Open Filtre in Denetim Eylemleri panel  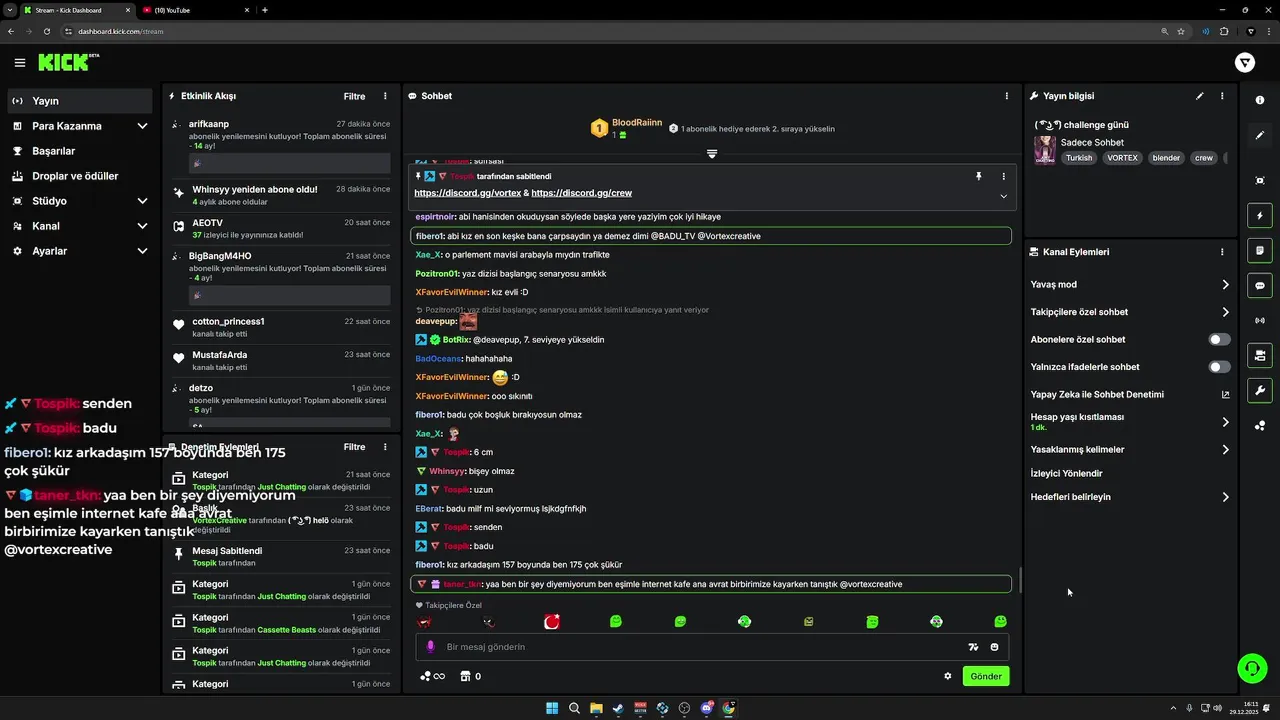click(x=354, y=447)
